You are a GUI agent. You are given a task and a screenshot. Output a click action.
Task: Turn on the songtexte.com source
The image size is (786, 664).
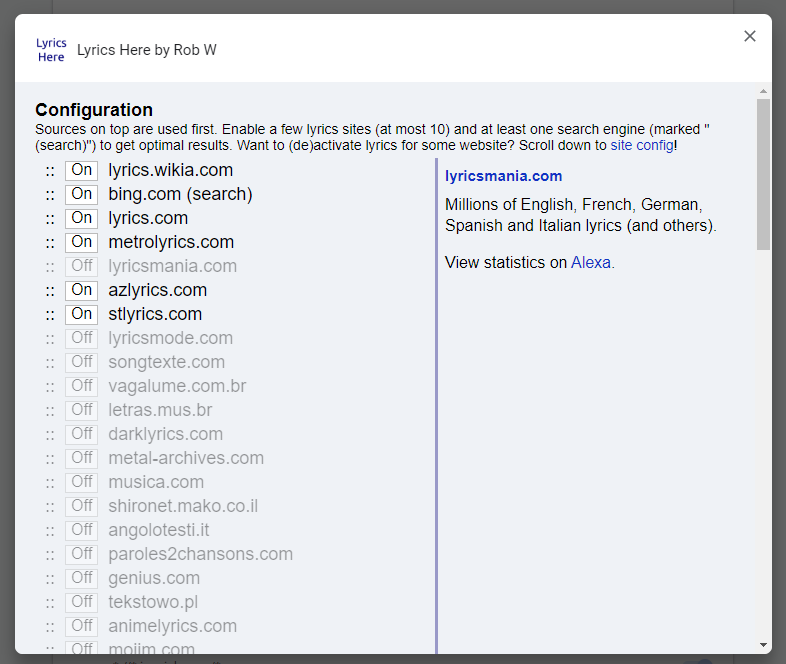pos(81,362)
